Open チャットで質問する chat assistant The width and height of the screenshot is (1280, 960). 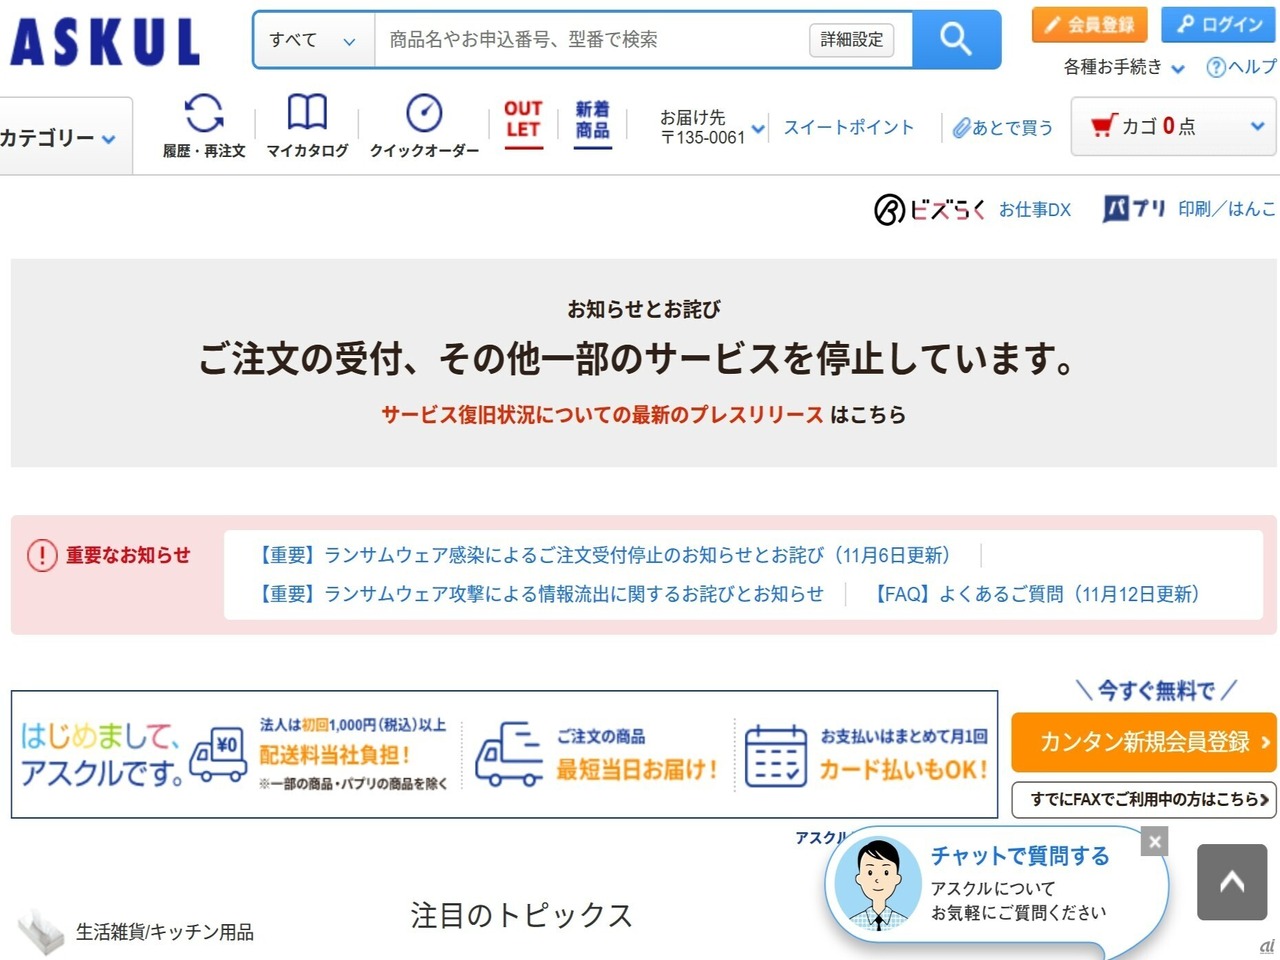point(1020,856)
